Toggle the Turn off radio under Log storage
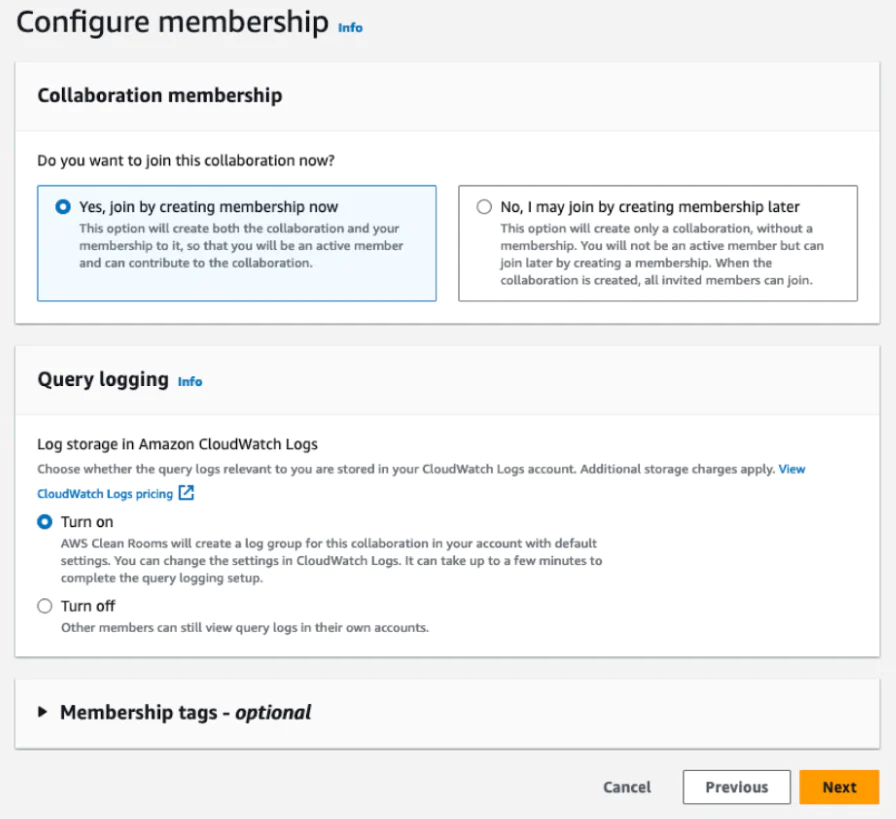896x819 pixels. (x=43, y=606)
